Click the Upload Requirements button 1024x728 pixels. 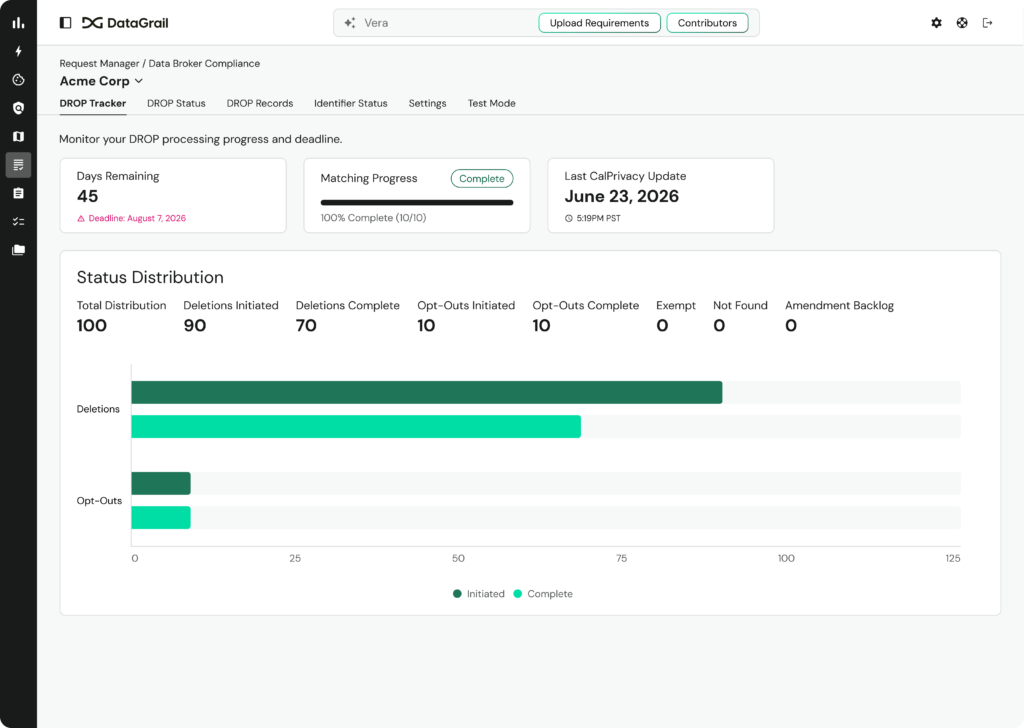click(x=600, y=23)
